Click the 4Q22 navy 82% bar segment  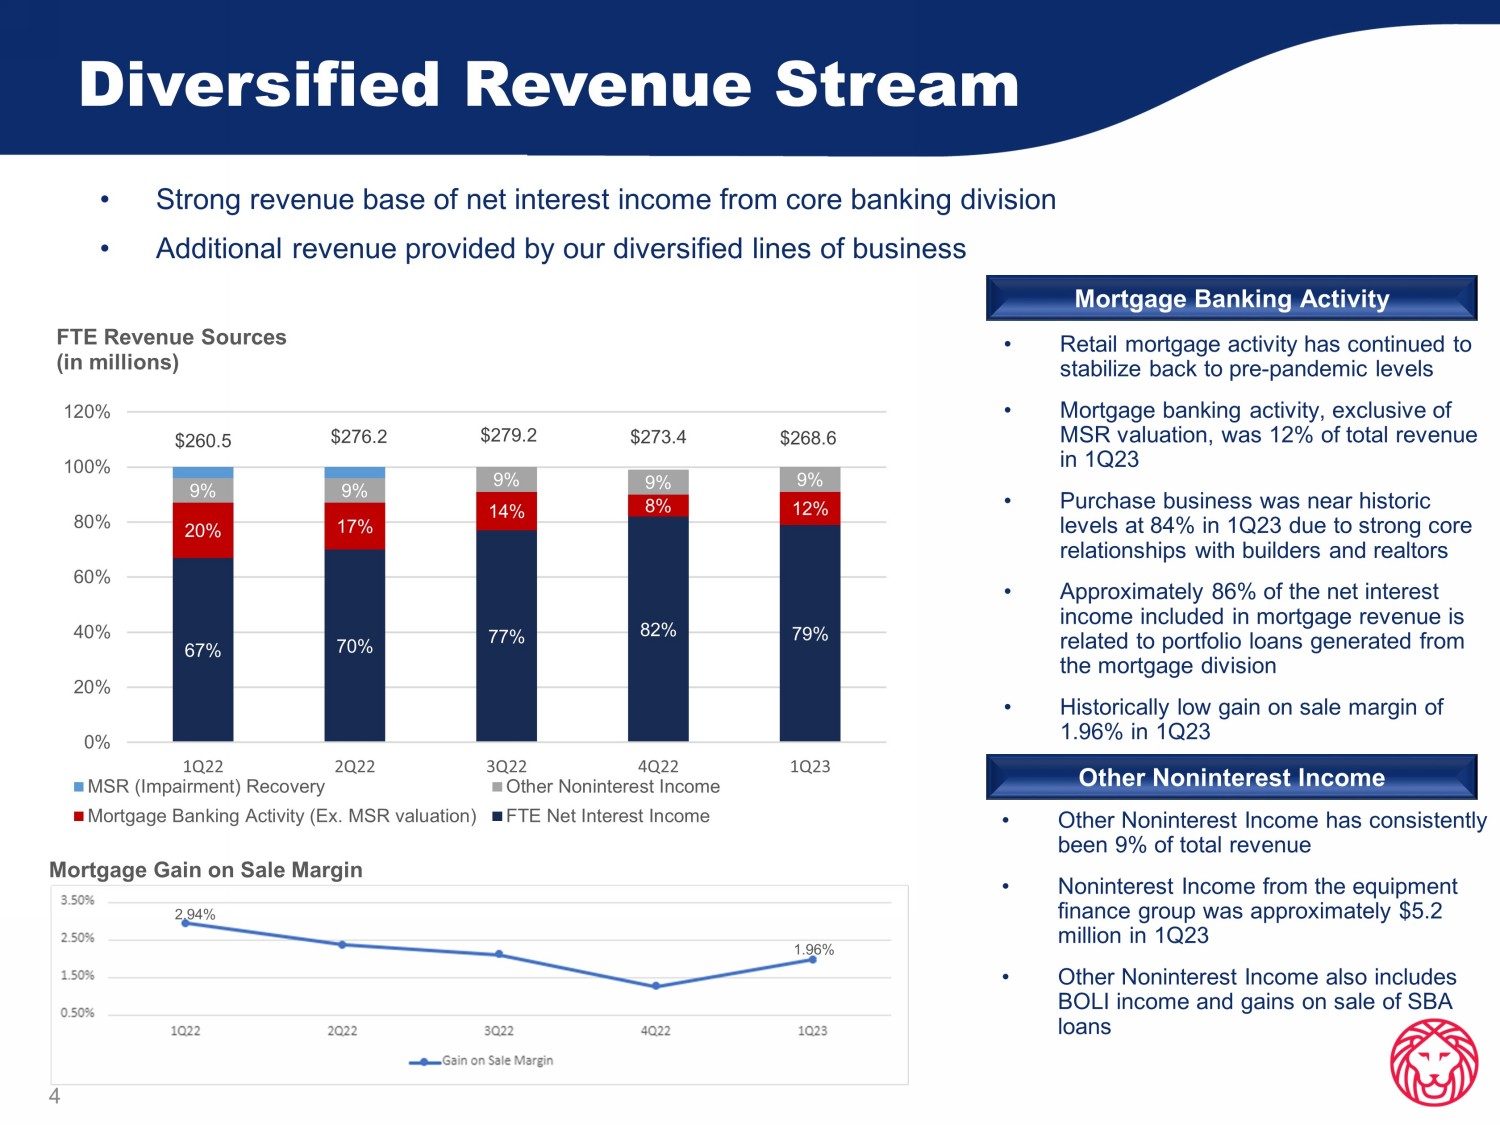click(658, 629)
